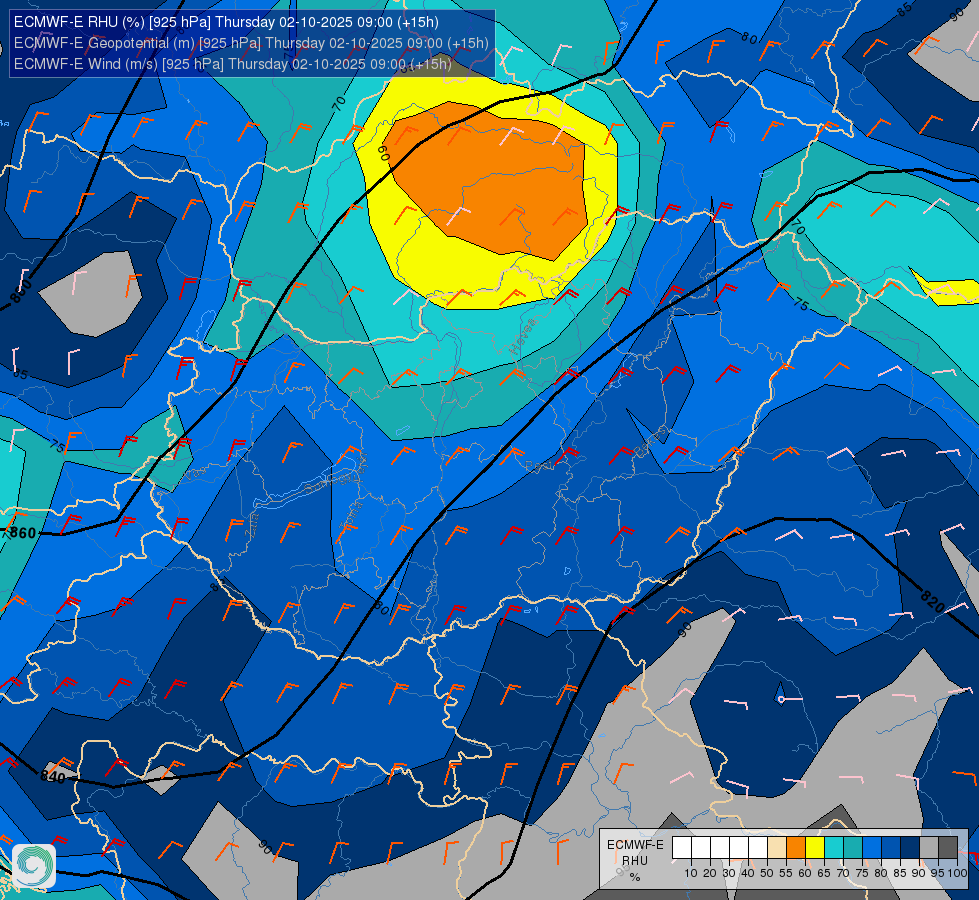979x900 pixels.
Task: Pick the orange 55–60 legend swatch
Action: pyautogui.click(x=795, y=848)
